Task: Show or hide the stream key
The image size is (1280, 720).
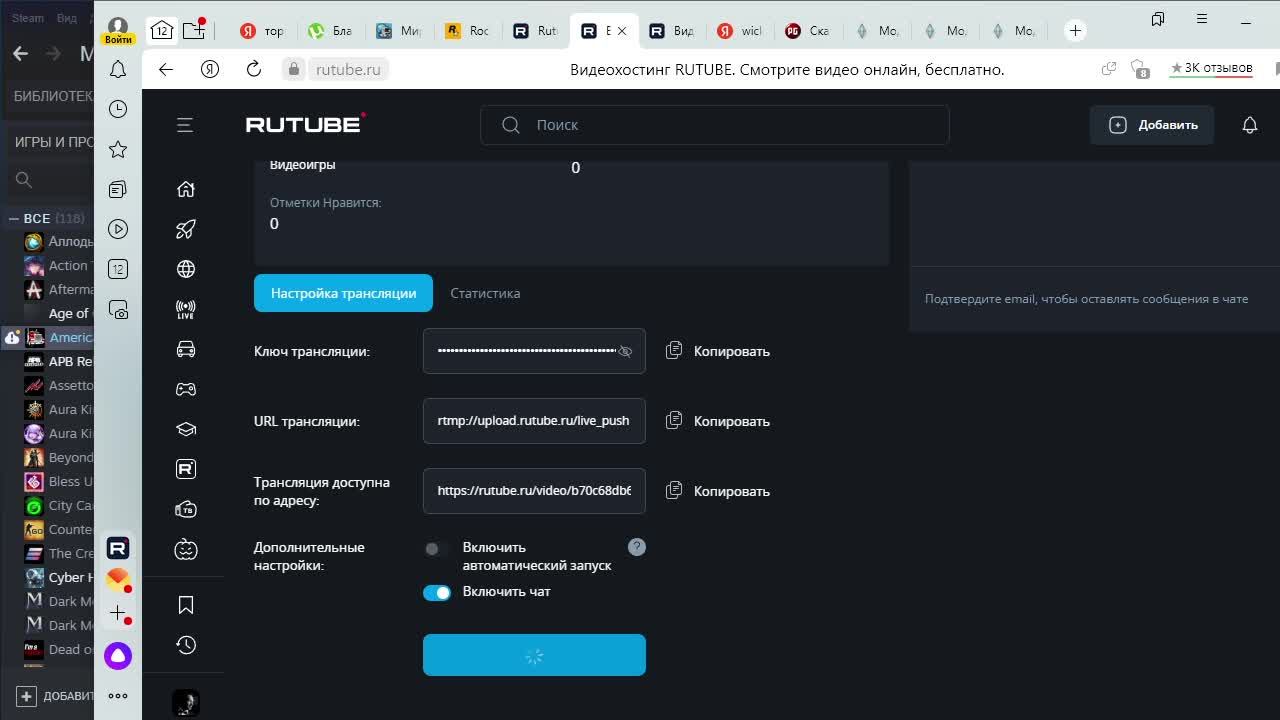Action: coord(625,351)
